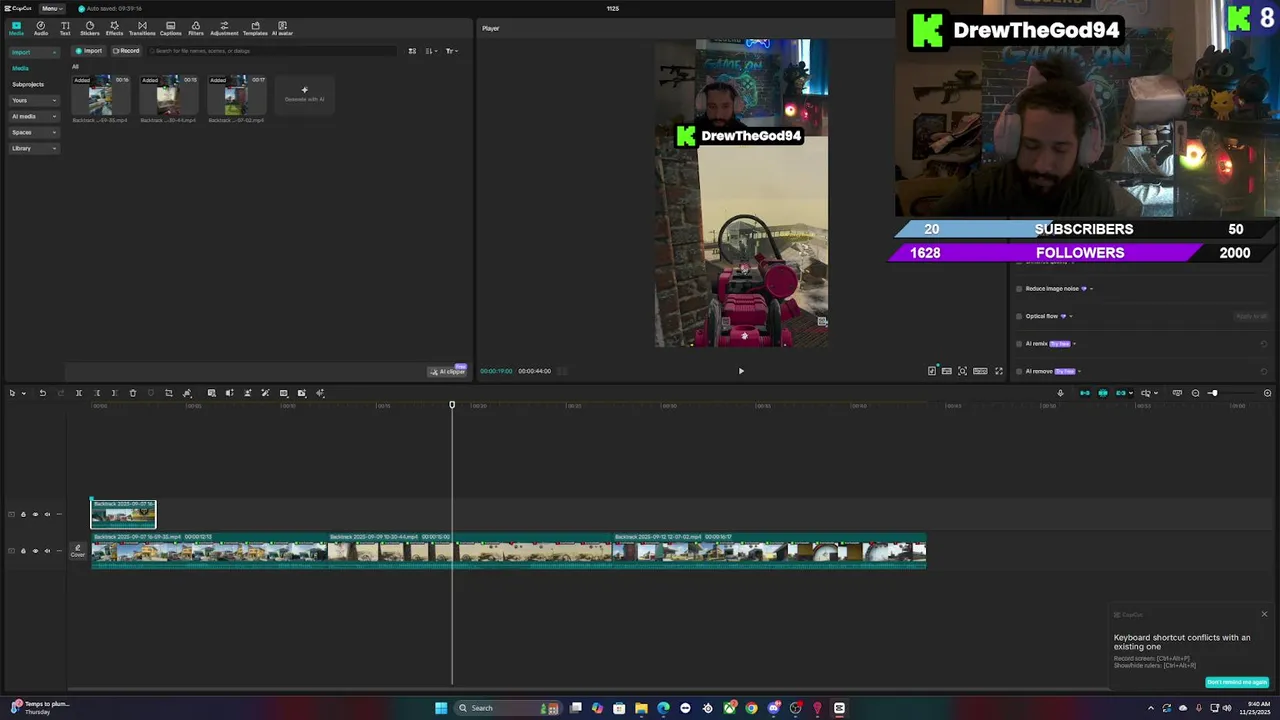Image resolution: width=1280 pixels, height=720 pixels.
Task: Expand the Yours section
Action: 33,100
